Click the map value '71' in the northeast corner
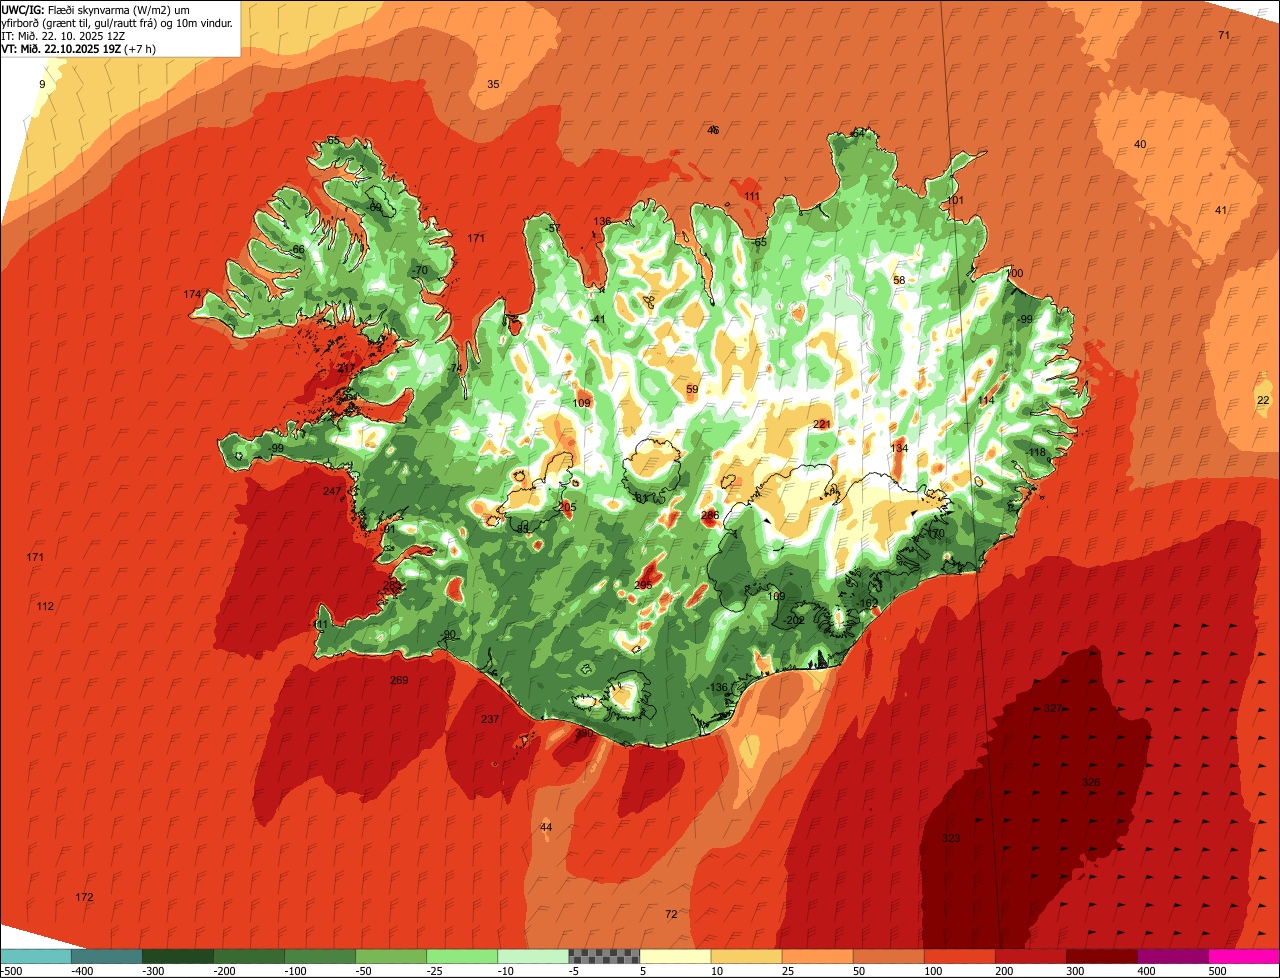This screenshot has width=1280, height=978. click(1224, 35)
